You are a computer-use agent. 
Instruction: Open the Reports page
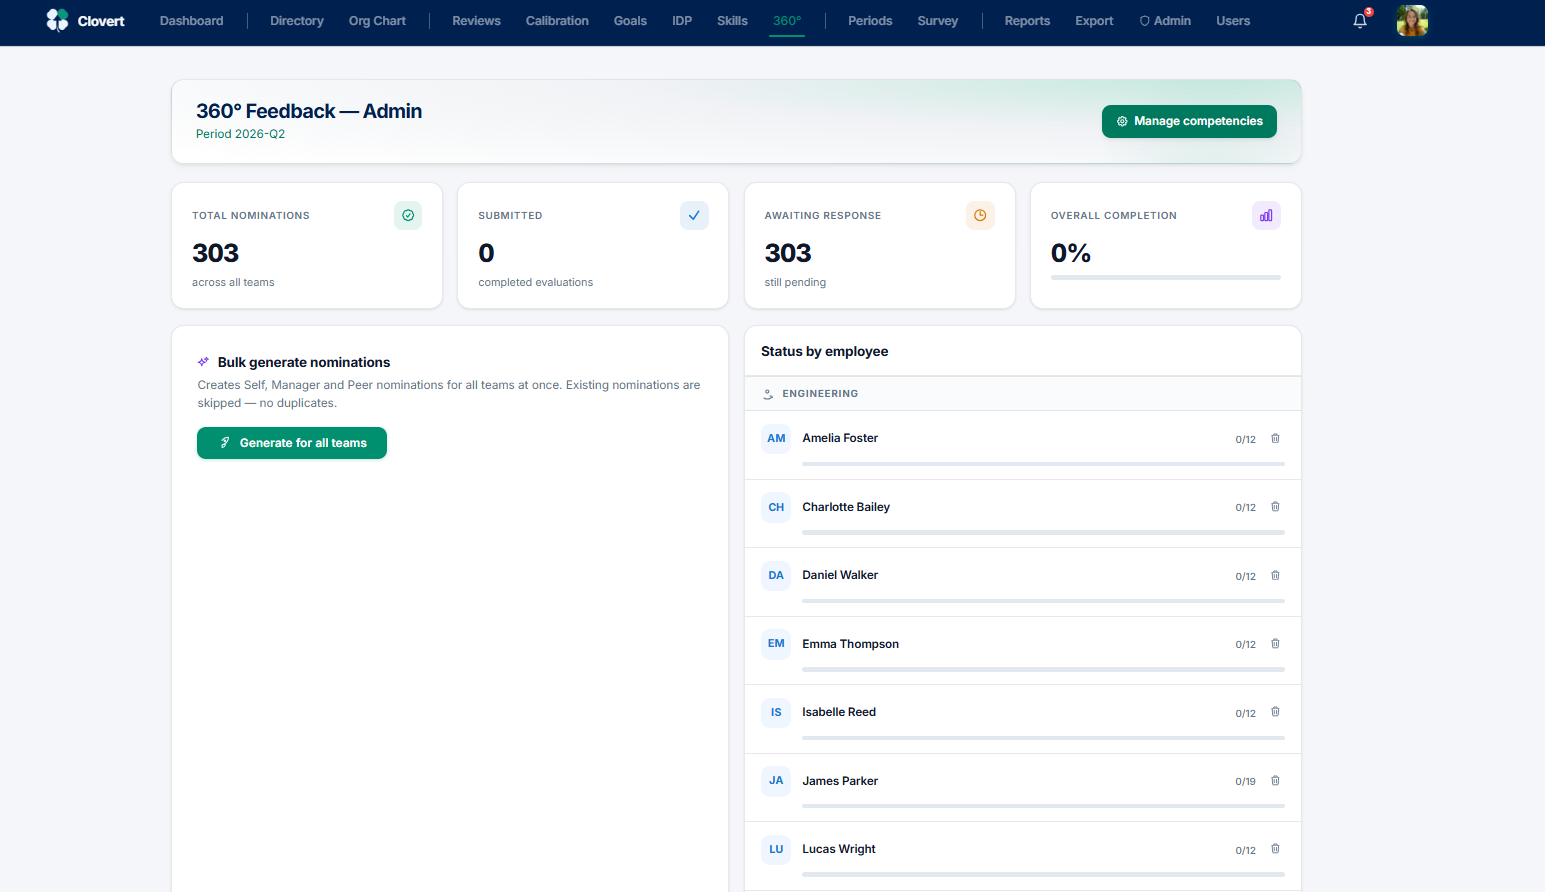[x=1027, y=21]
